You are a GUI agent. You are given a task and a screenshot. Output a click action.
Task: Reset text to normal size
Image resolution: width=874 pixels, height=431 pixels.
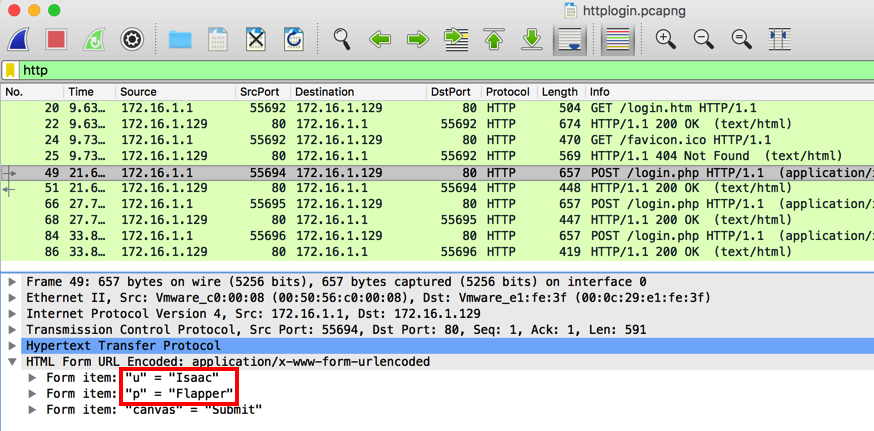tap(741, 38)
